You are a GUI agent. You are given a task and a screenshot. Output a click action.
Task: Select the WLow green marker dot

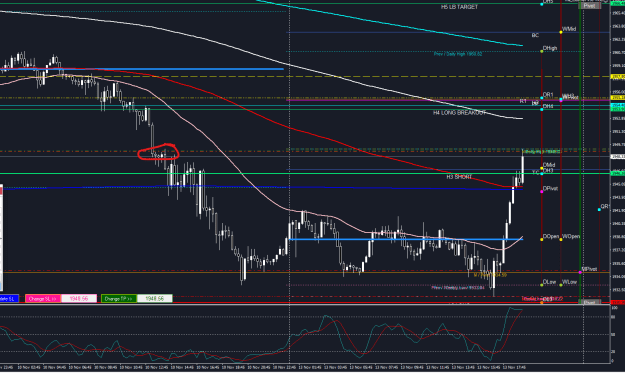point(561,285)
